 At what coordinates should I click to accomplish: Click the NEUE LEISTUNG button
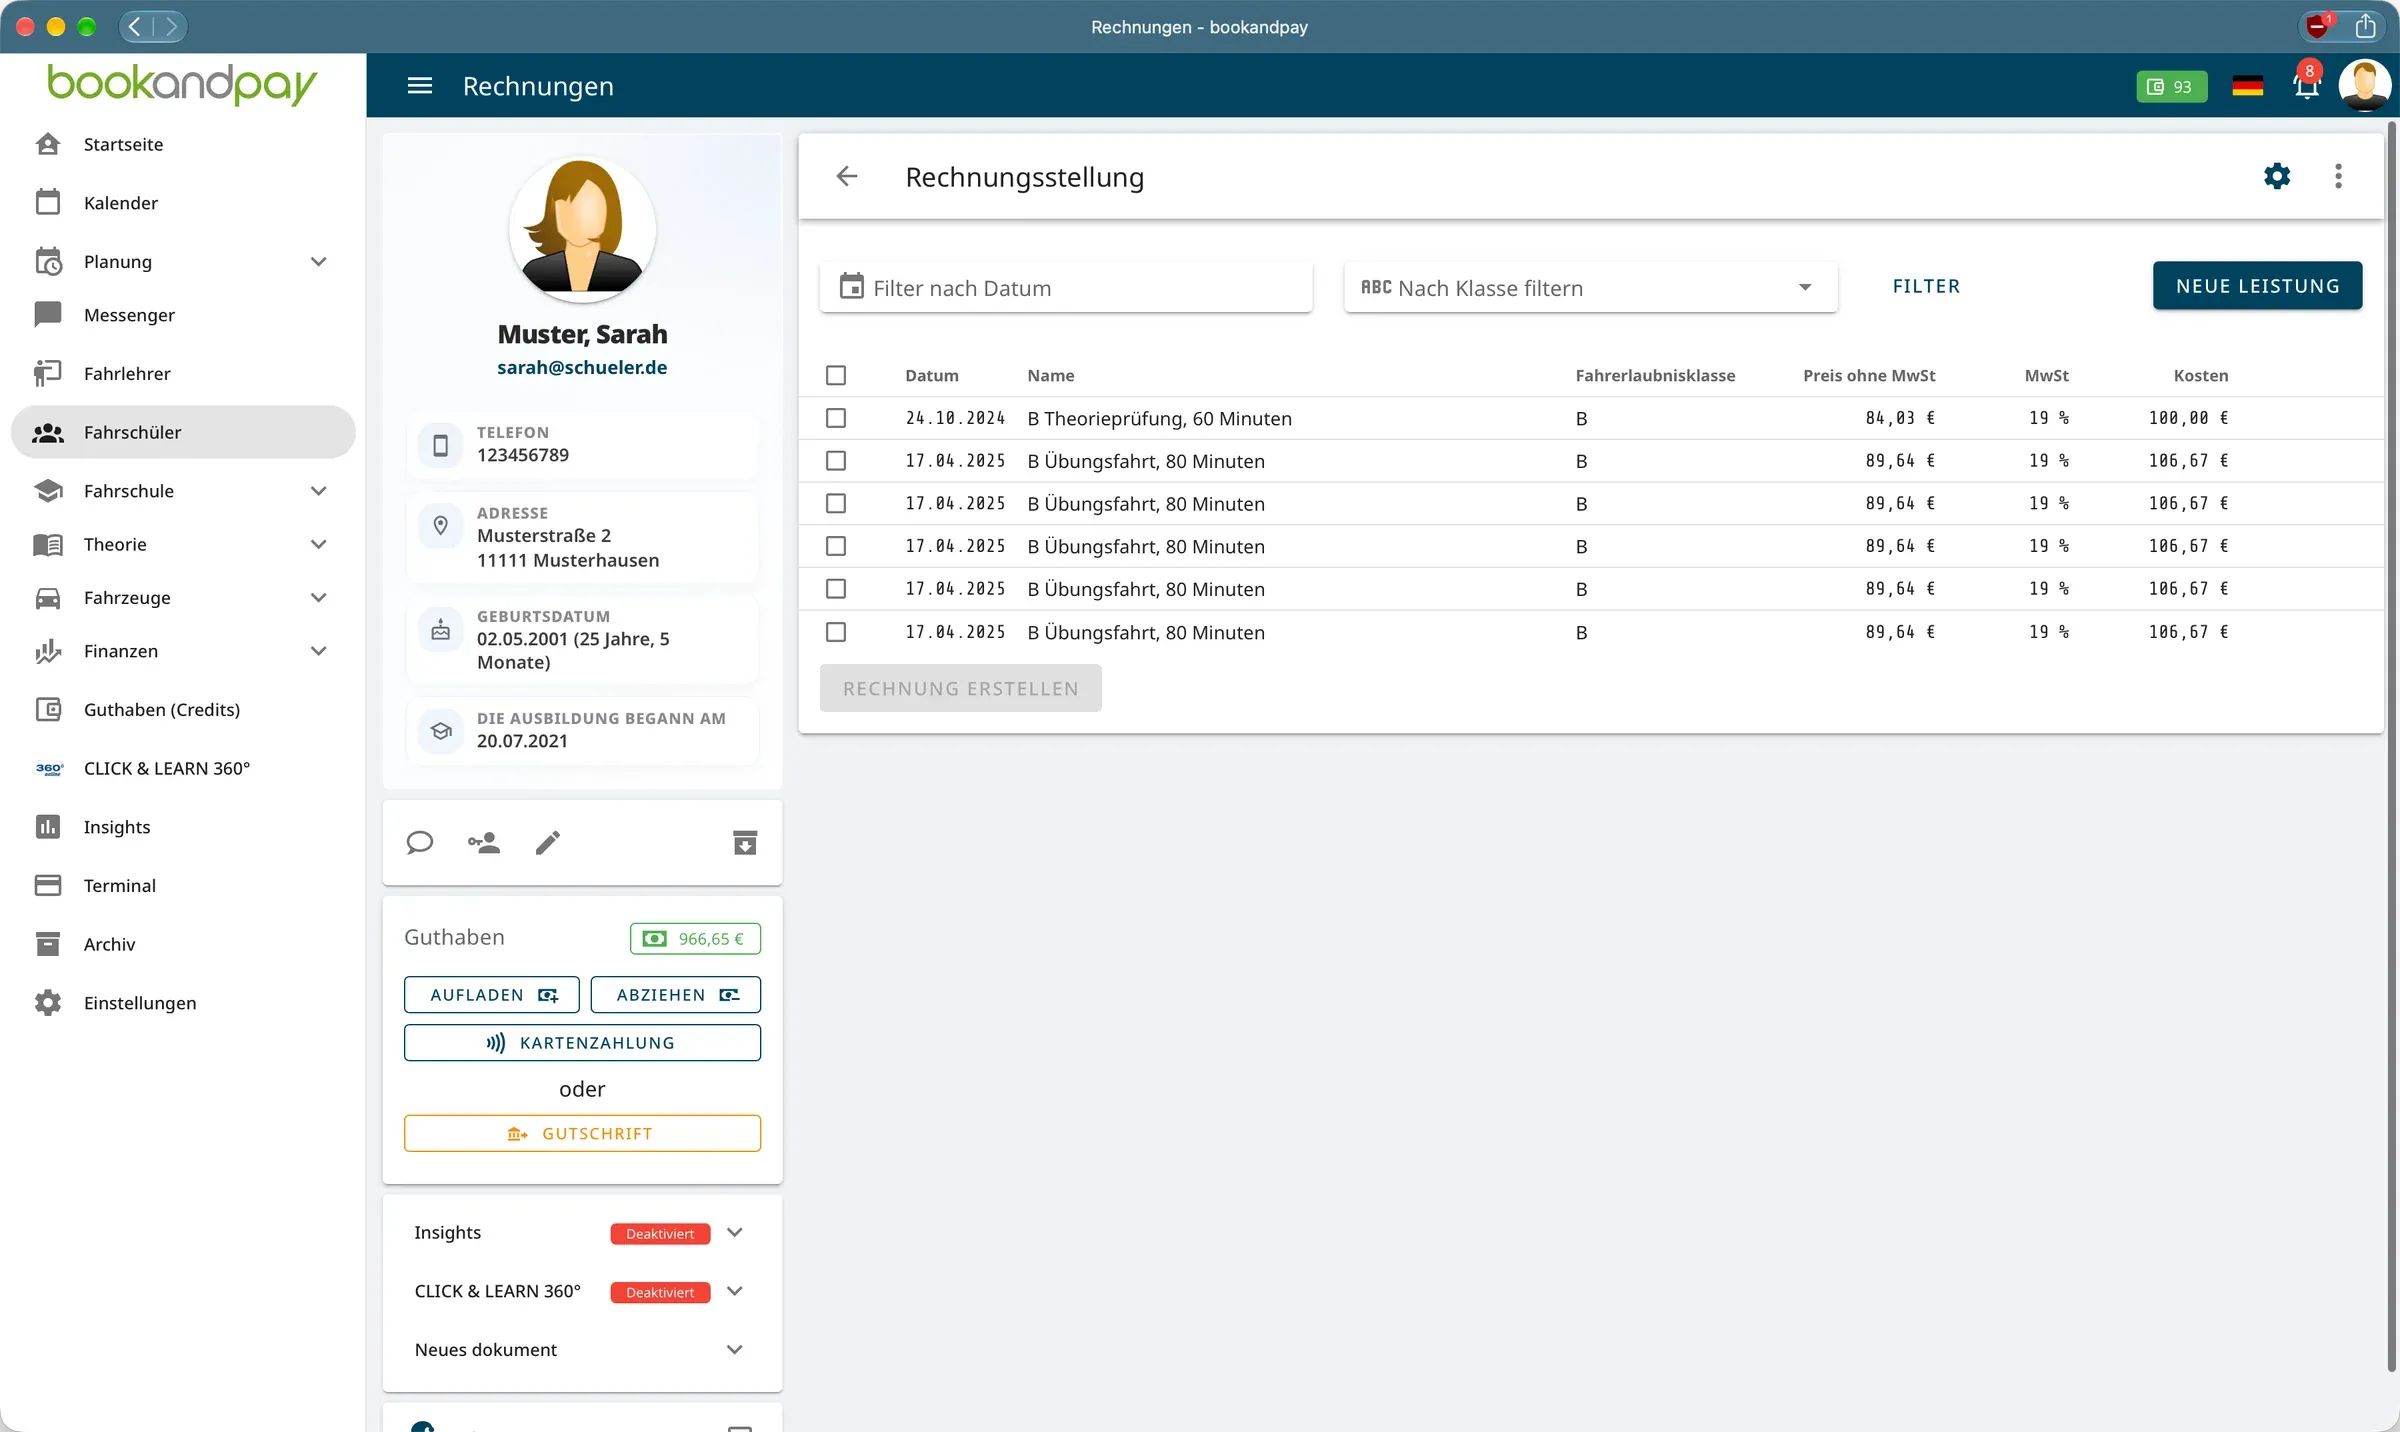click(2257, 286)
